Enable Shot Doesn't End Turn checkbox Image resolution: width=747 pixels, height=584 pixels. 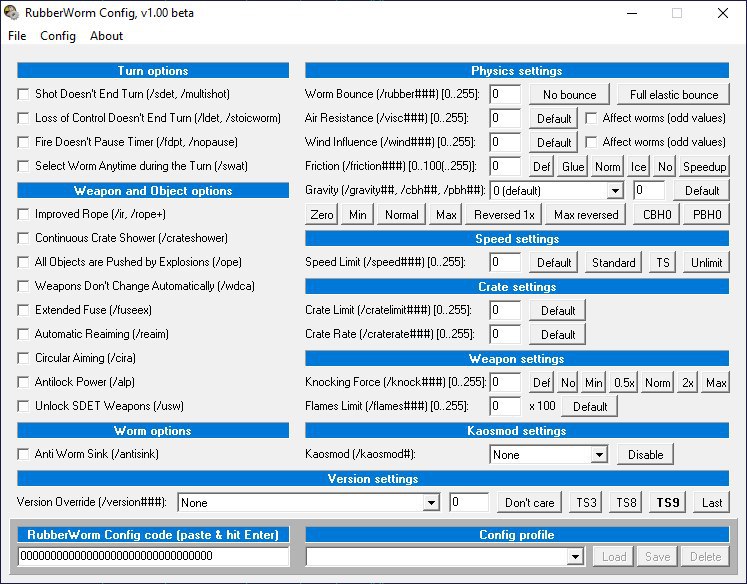23,94
